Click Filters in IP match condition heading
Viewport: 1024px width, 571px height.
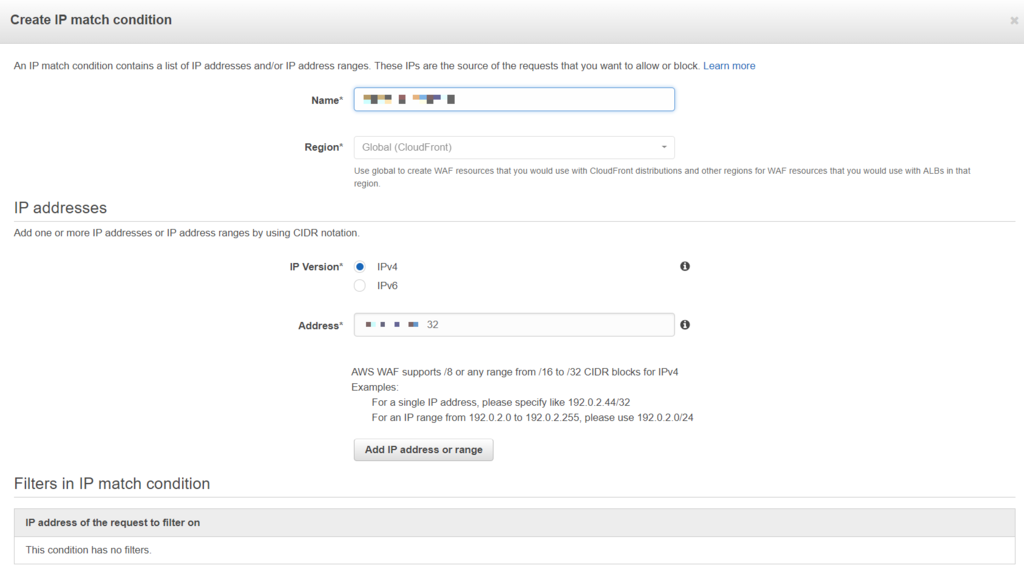(112, 484)
